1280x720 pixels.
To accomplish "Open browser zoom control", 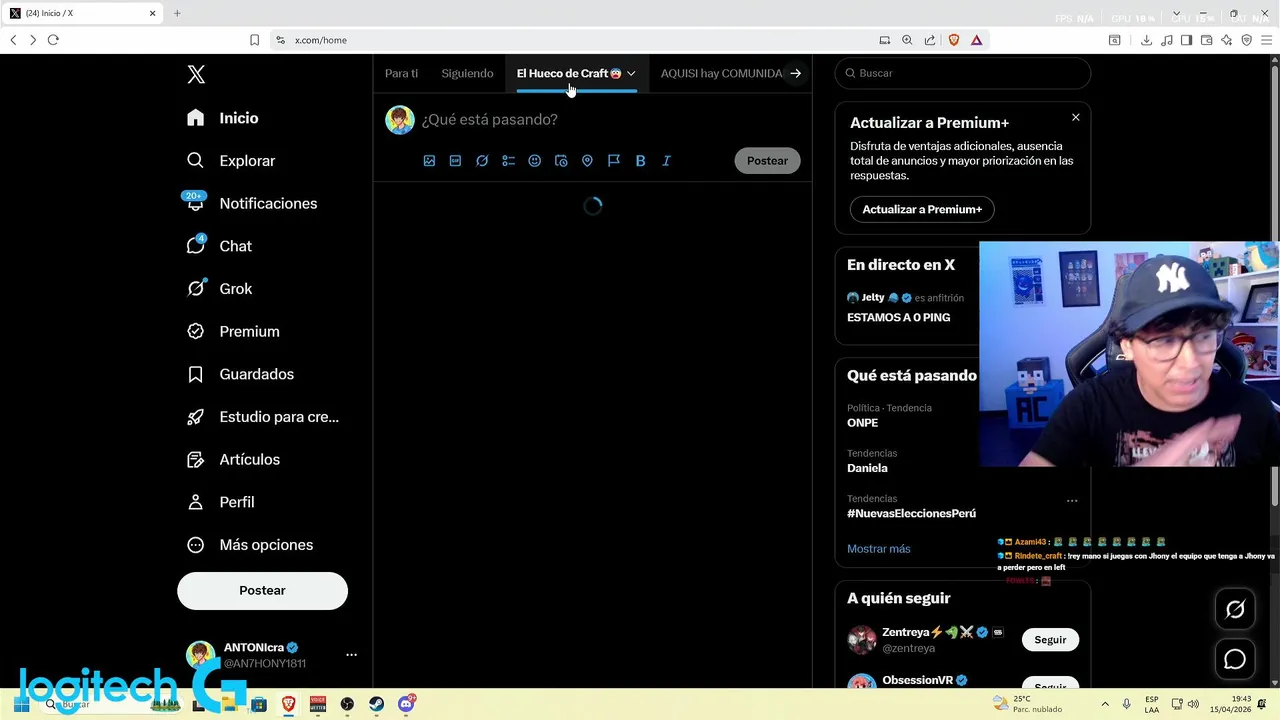I will [x=907, y=40].
